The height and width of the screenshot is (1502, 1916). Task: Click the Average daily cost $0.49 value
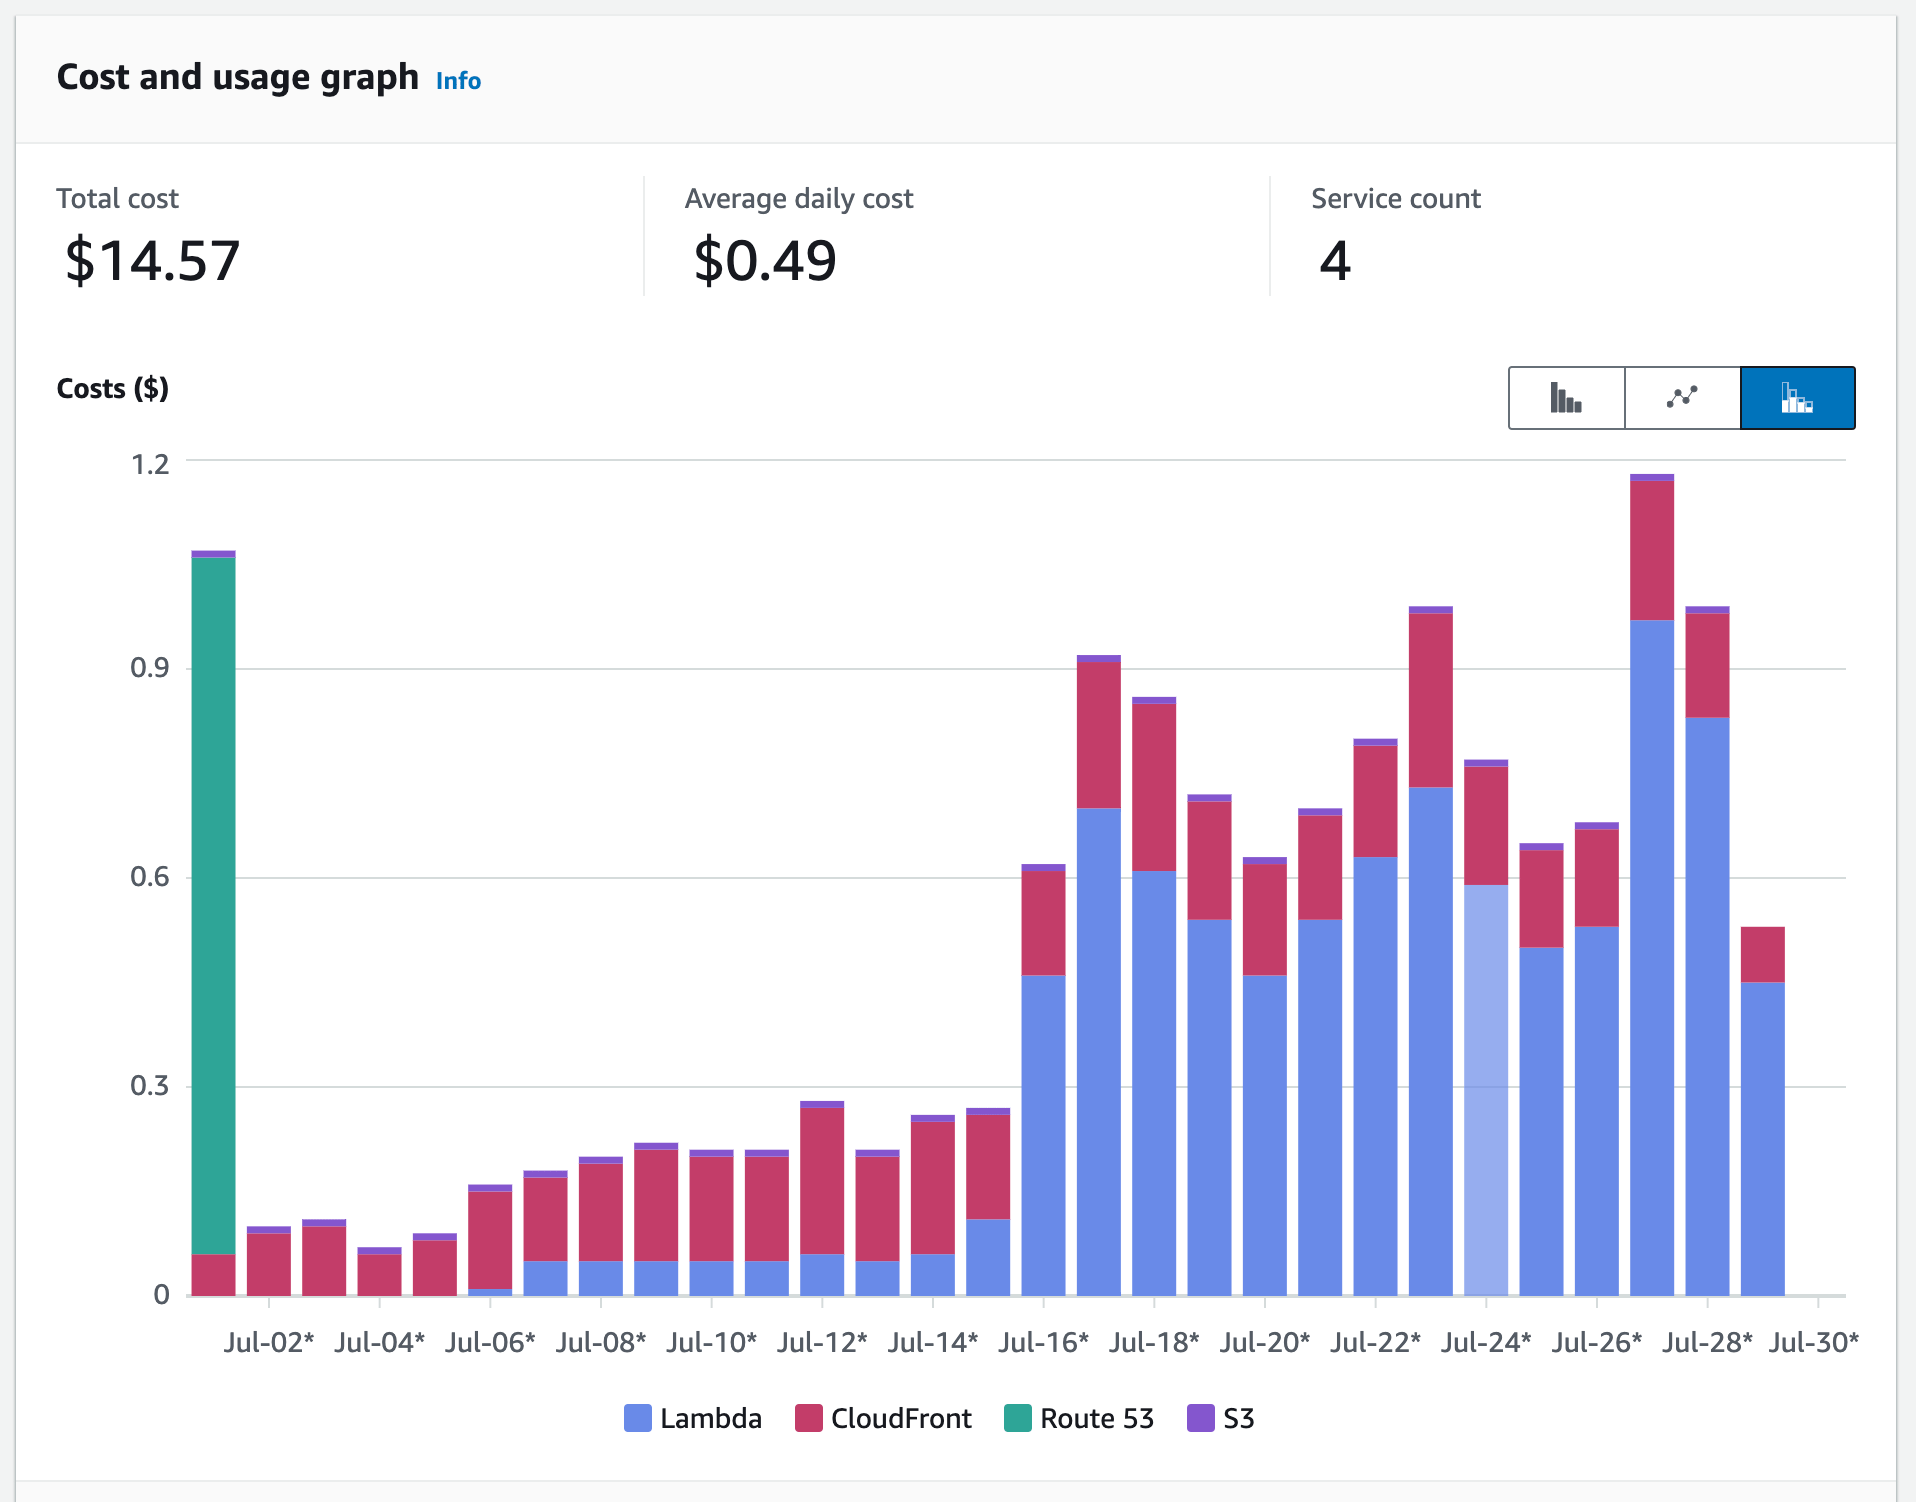coord(765,261)
